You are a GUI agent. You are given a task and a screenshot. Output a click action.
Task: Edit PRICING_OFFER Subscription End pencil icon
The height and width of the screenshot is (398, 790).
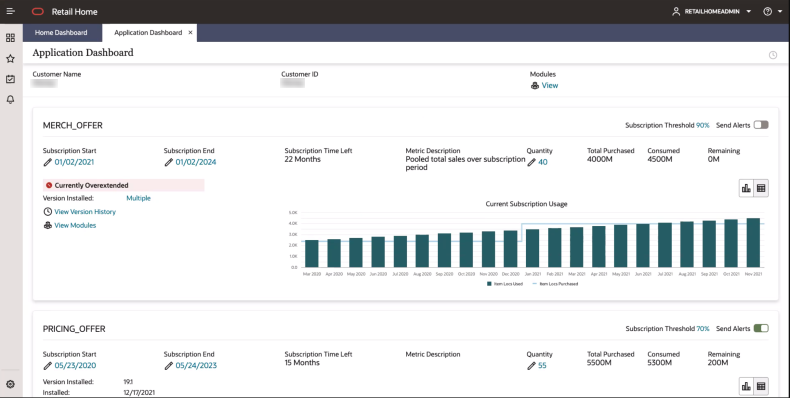tap(169, 366)
